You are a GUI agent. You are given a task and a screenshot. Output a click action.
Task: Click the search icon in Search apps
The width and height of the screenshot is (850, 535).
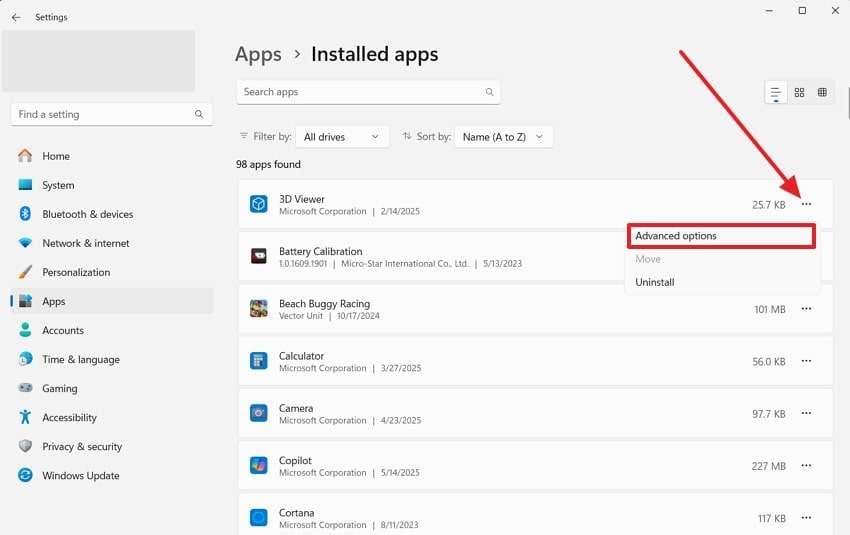pos(489,92)
